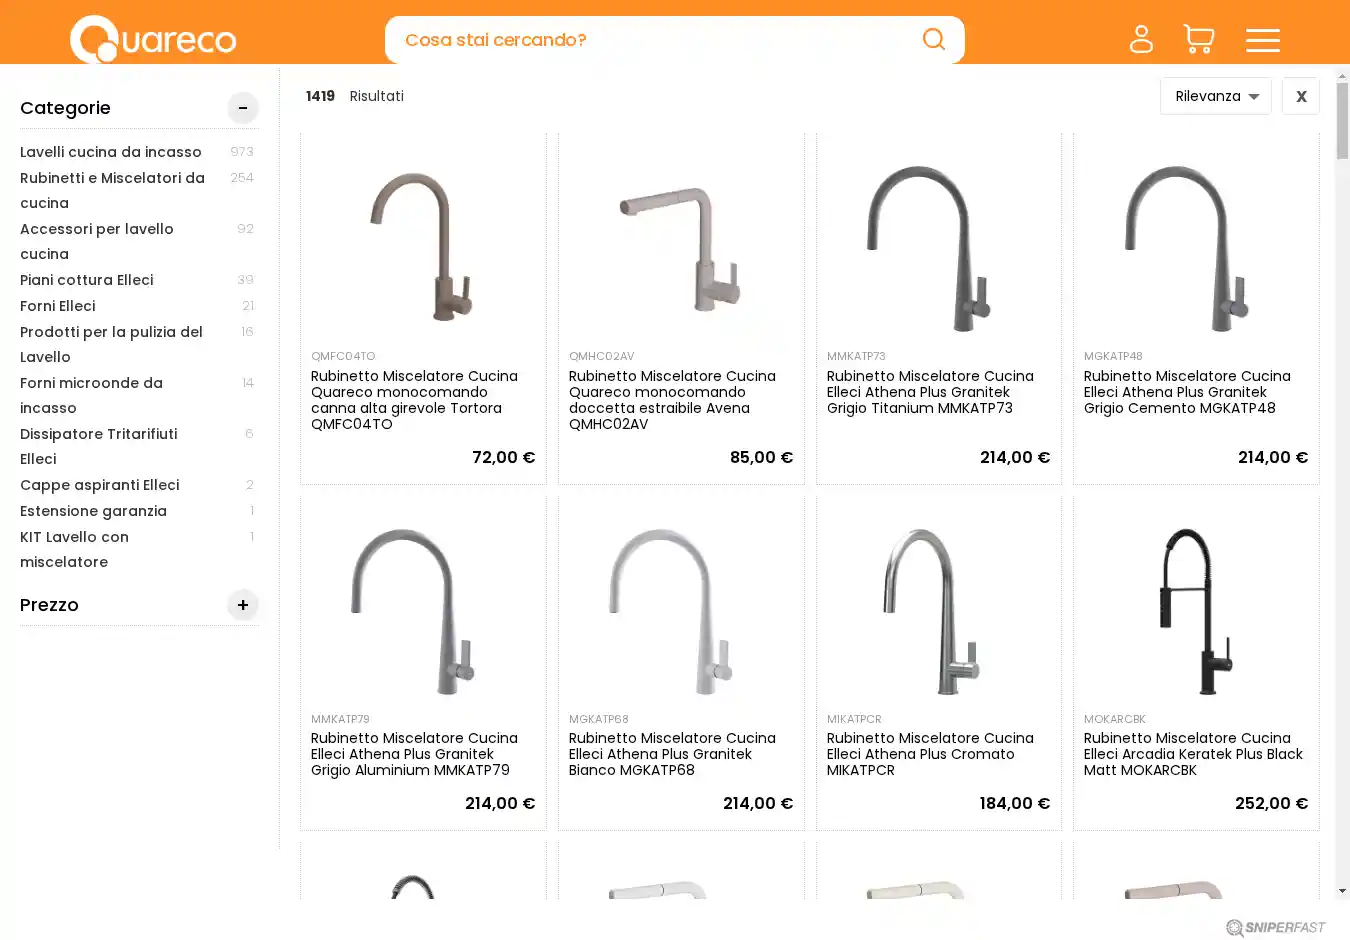Image resolution: width=1350 pixels, height=940 pixels.
Task: Open the hamburger menu
Action: (x=1263, y=40)
